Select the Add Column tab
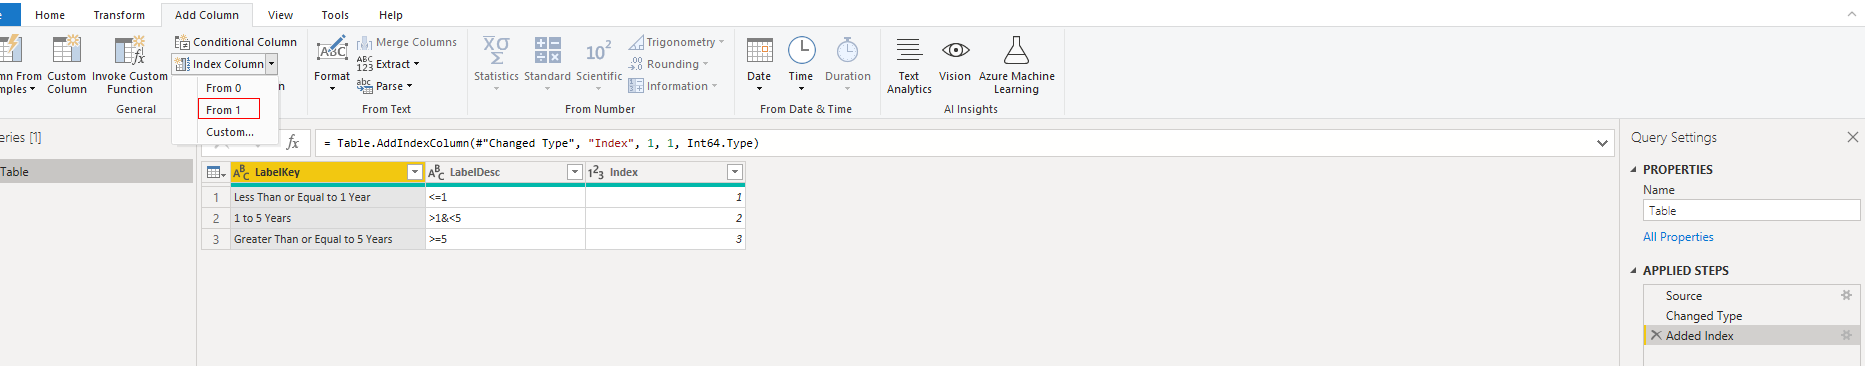Image resolution: width=1865 pixels, height=369 pixels. (x=207, y=15)
